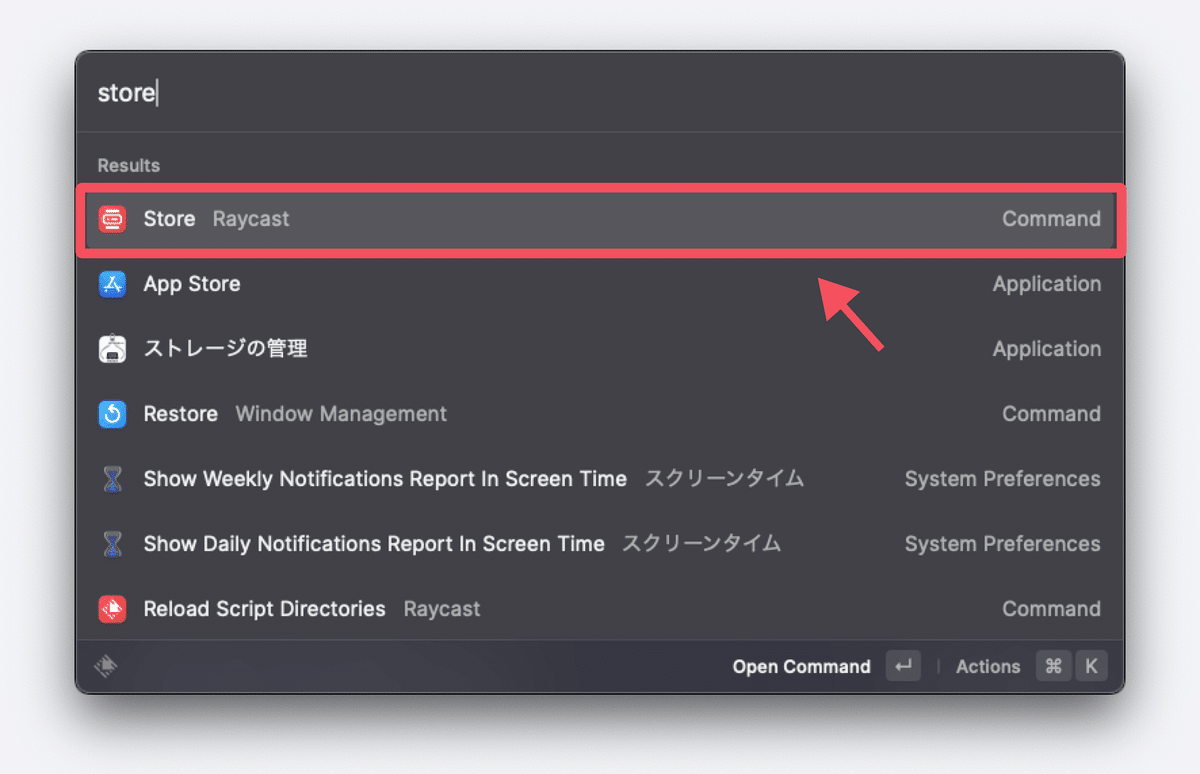Open the App Store result
Image resolution: width=1200 pixels, height=774 pixels.
600,284
